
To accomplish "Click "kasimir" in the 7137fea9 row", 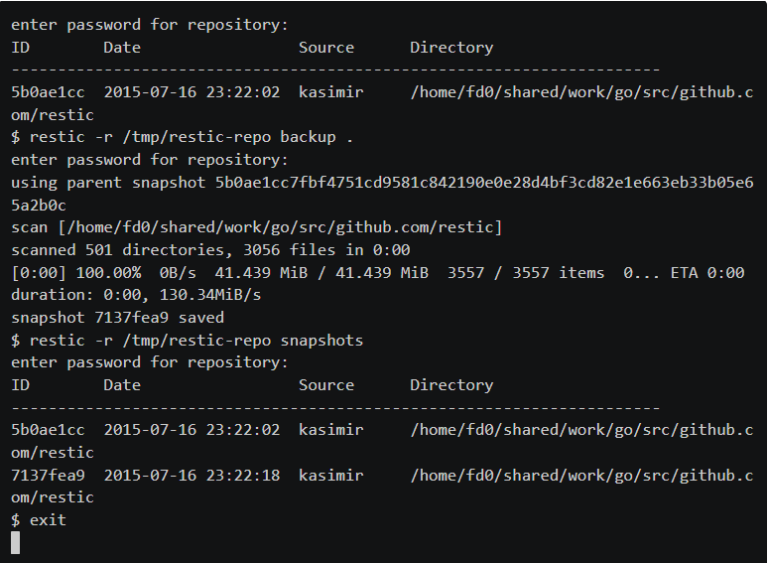I will pyautogui.click(x=330, y=475).
